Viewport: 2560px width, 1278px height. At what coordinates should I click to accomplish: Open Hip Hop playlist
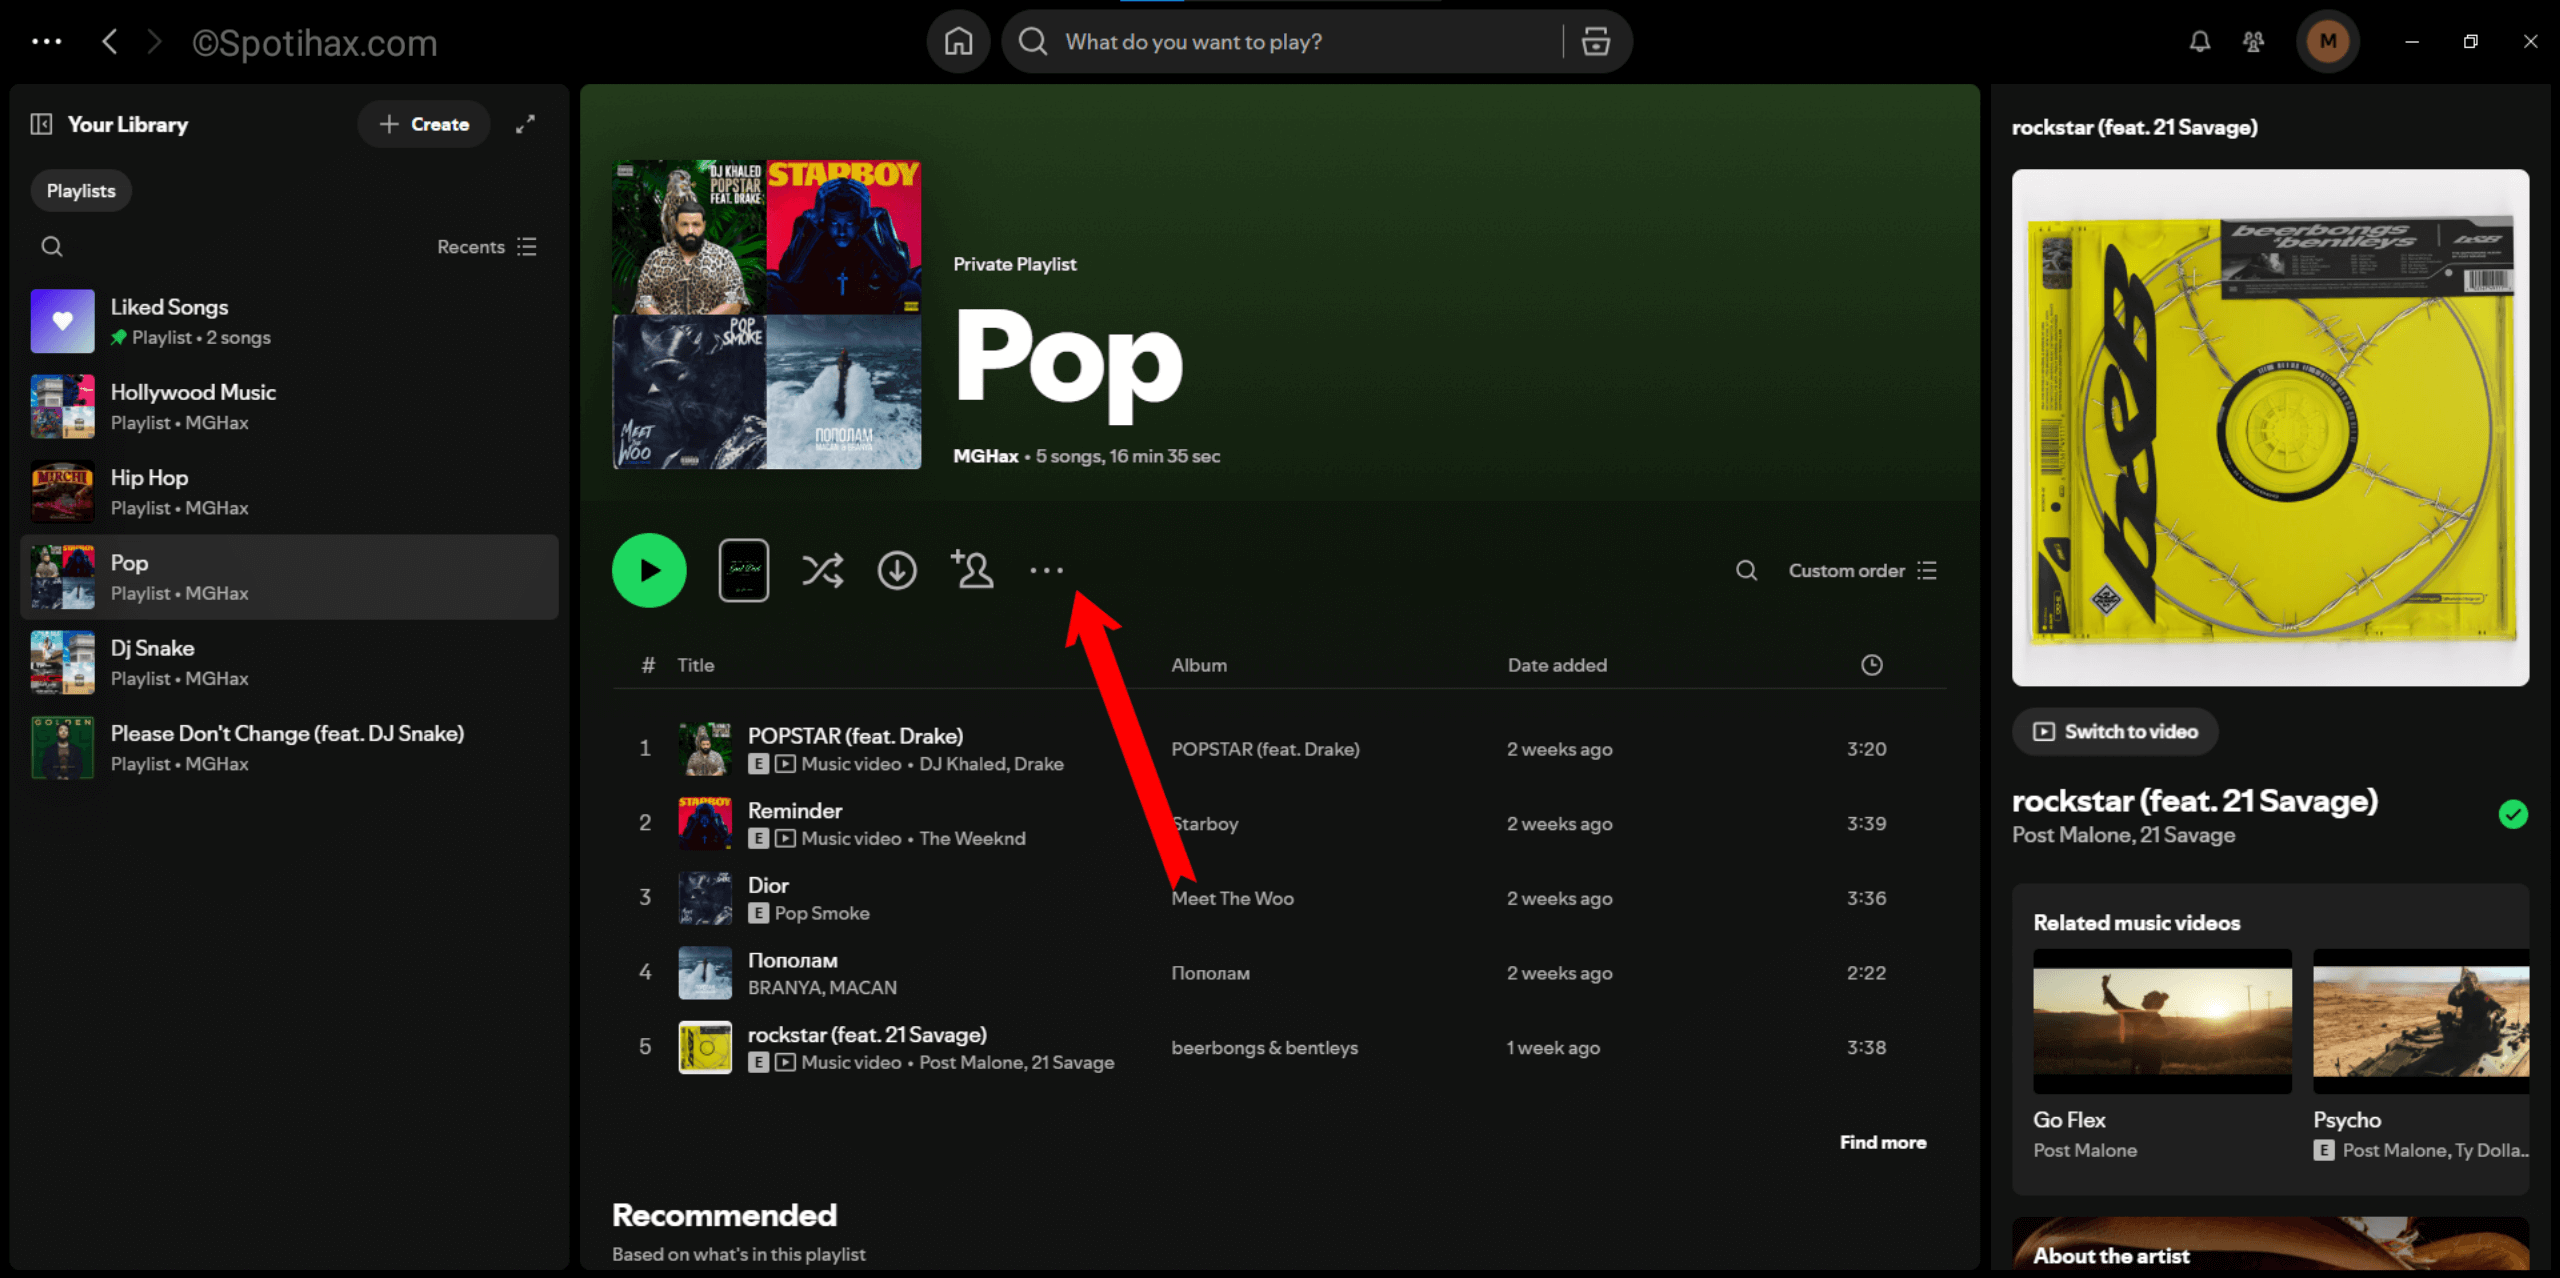[x=289, y=491]
